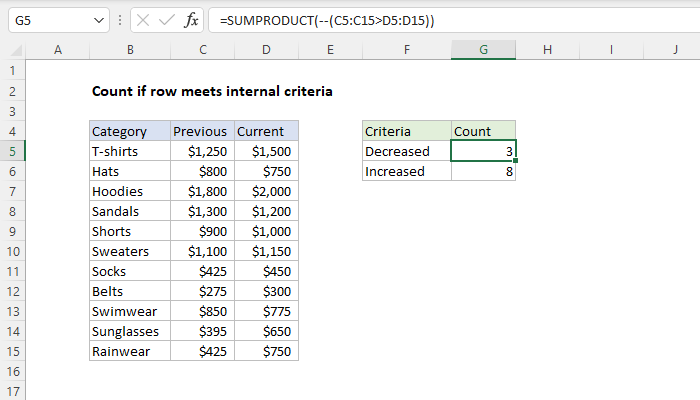The width and height of the screenshot is (700, 400).
Task: Select the Hoodies current value $2,000
Action: tap(266, 191)
